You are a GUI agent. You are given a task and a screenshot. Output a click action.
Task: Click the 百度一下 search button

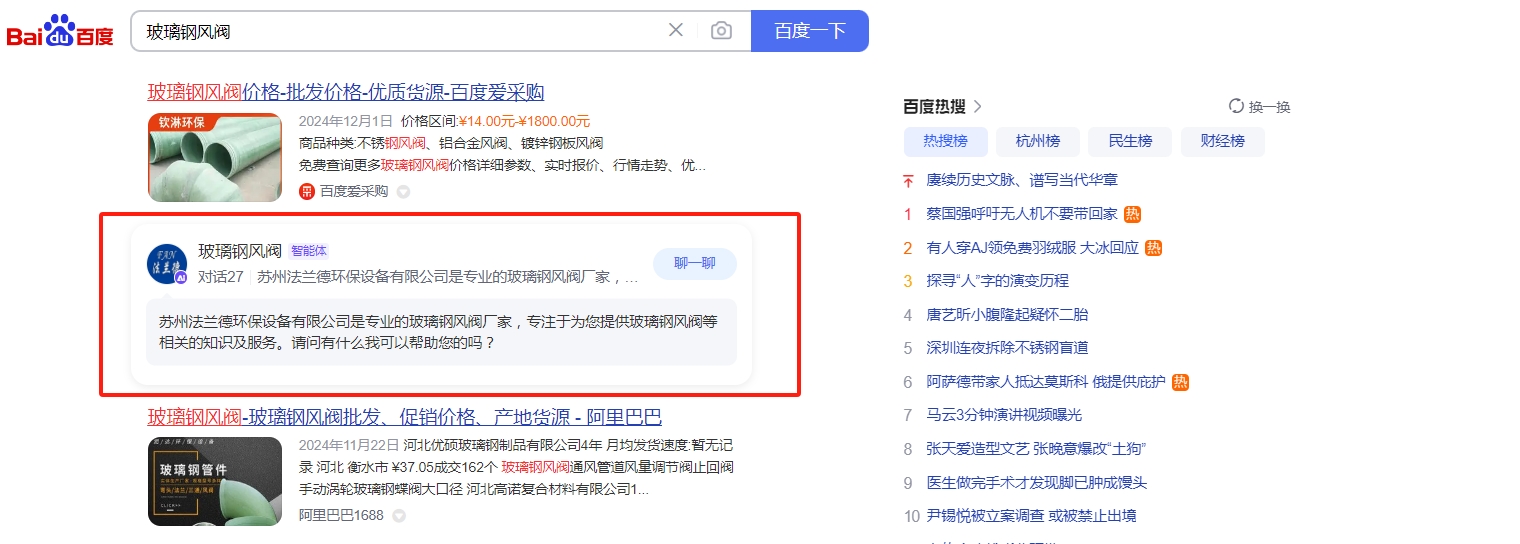click(x=810, y=31)
